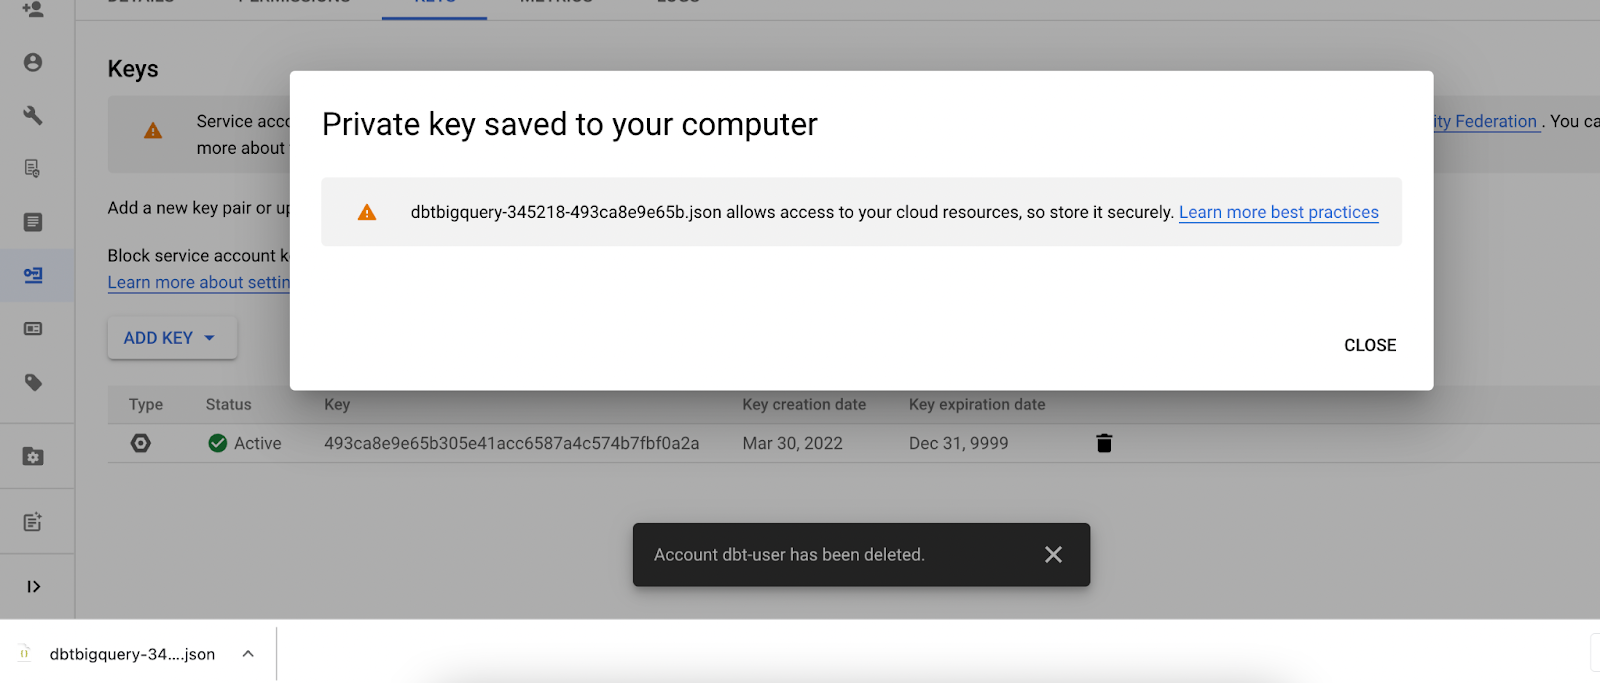The image size is (1600, 683).
Task: Open the Service Accounts sidebar icon
Action: click(x=33, y=275)
